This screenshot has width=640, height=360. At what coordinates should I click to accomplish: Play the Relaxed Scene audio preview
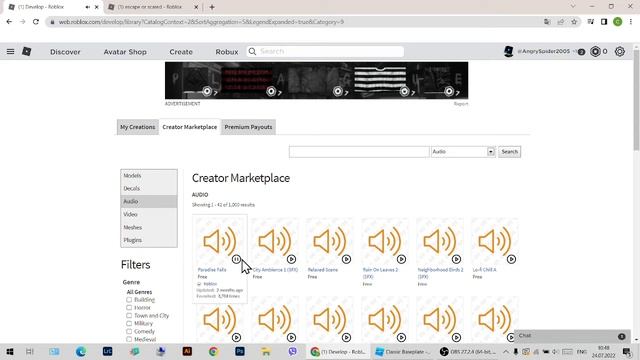click(346, 259)
